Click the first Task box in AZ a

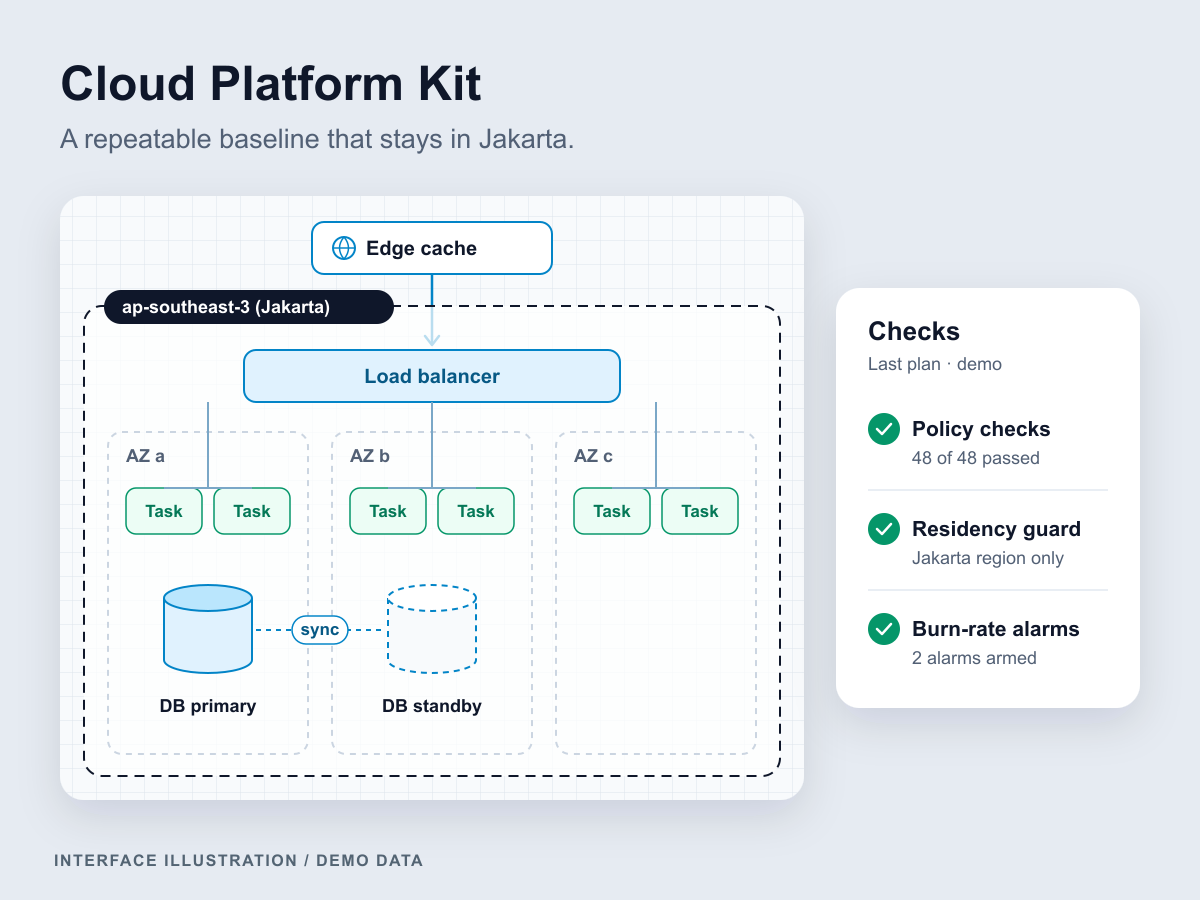tap(164, 511)
